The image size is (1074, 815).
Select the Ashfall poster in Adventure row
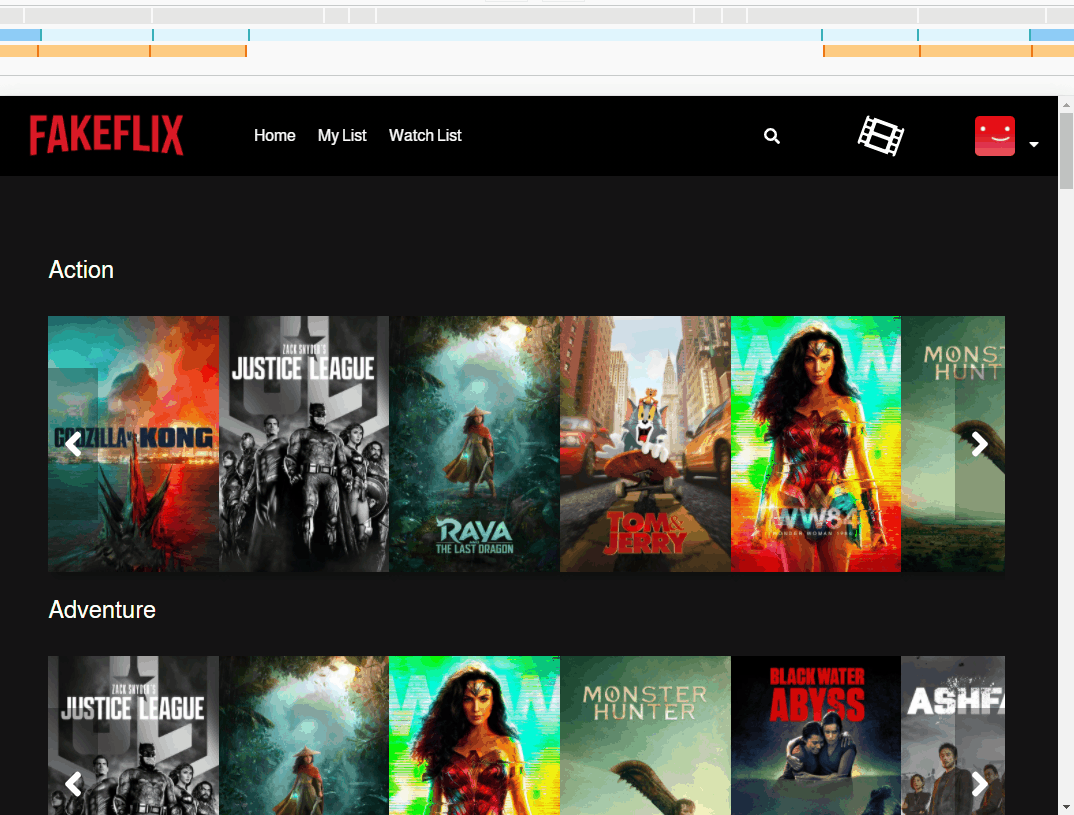click(x=953, y=736)
